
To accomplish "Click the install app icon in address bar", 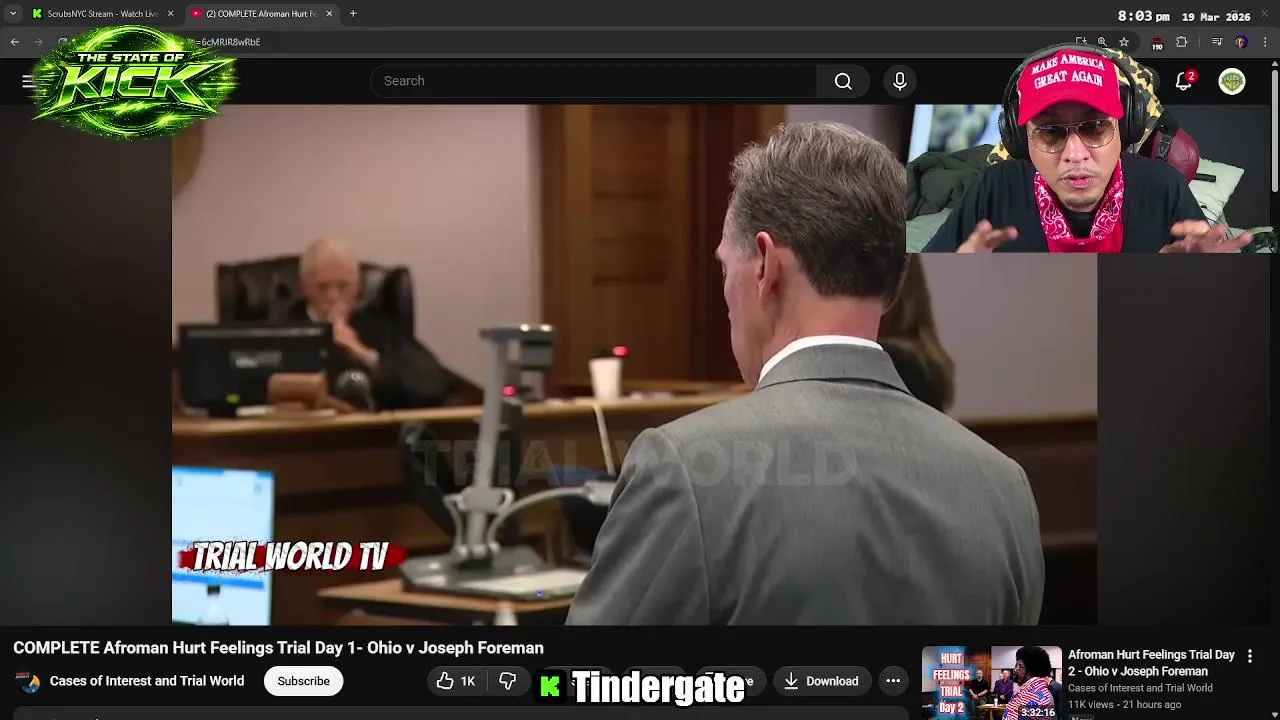I will [x=1081, y=42].
